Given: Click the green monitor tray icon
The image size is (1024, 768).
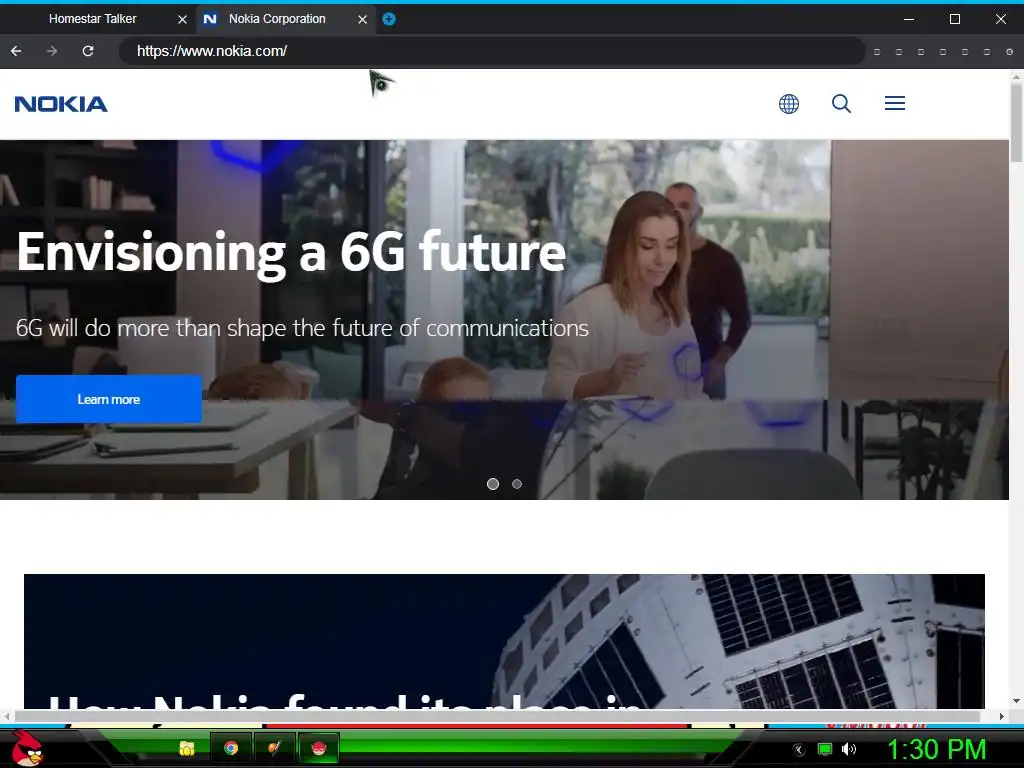Looking at the screenshot, I should 825,749.
